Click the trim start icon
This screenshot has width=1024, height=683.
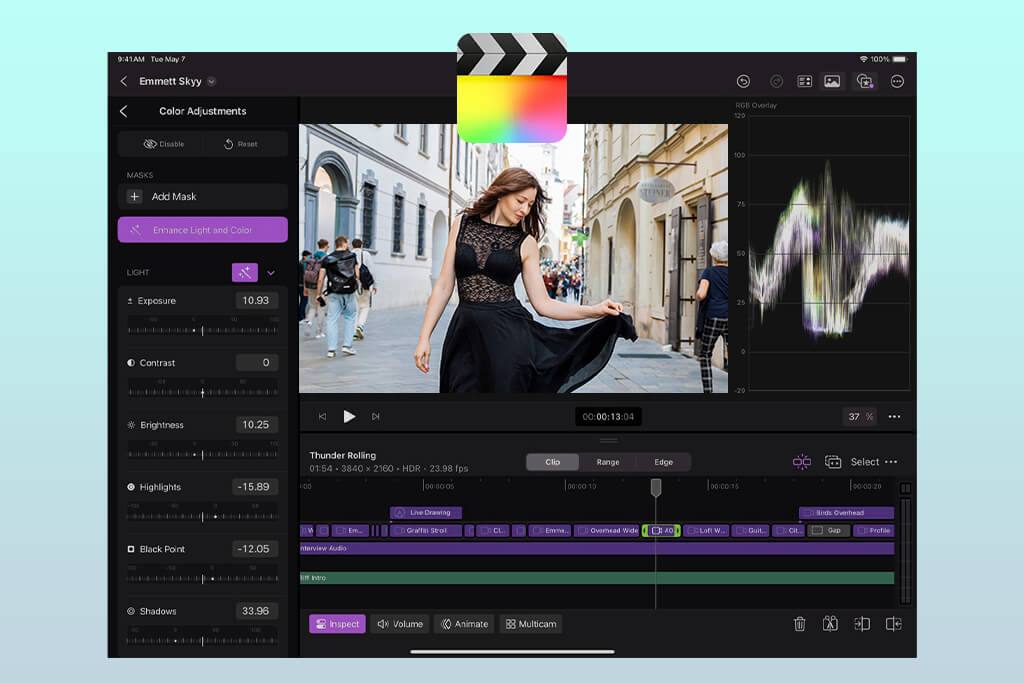[x=862, y=624]
